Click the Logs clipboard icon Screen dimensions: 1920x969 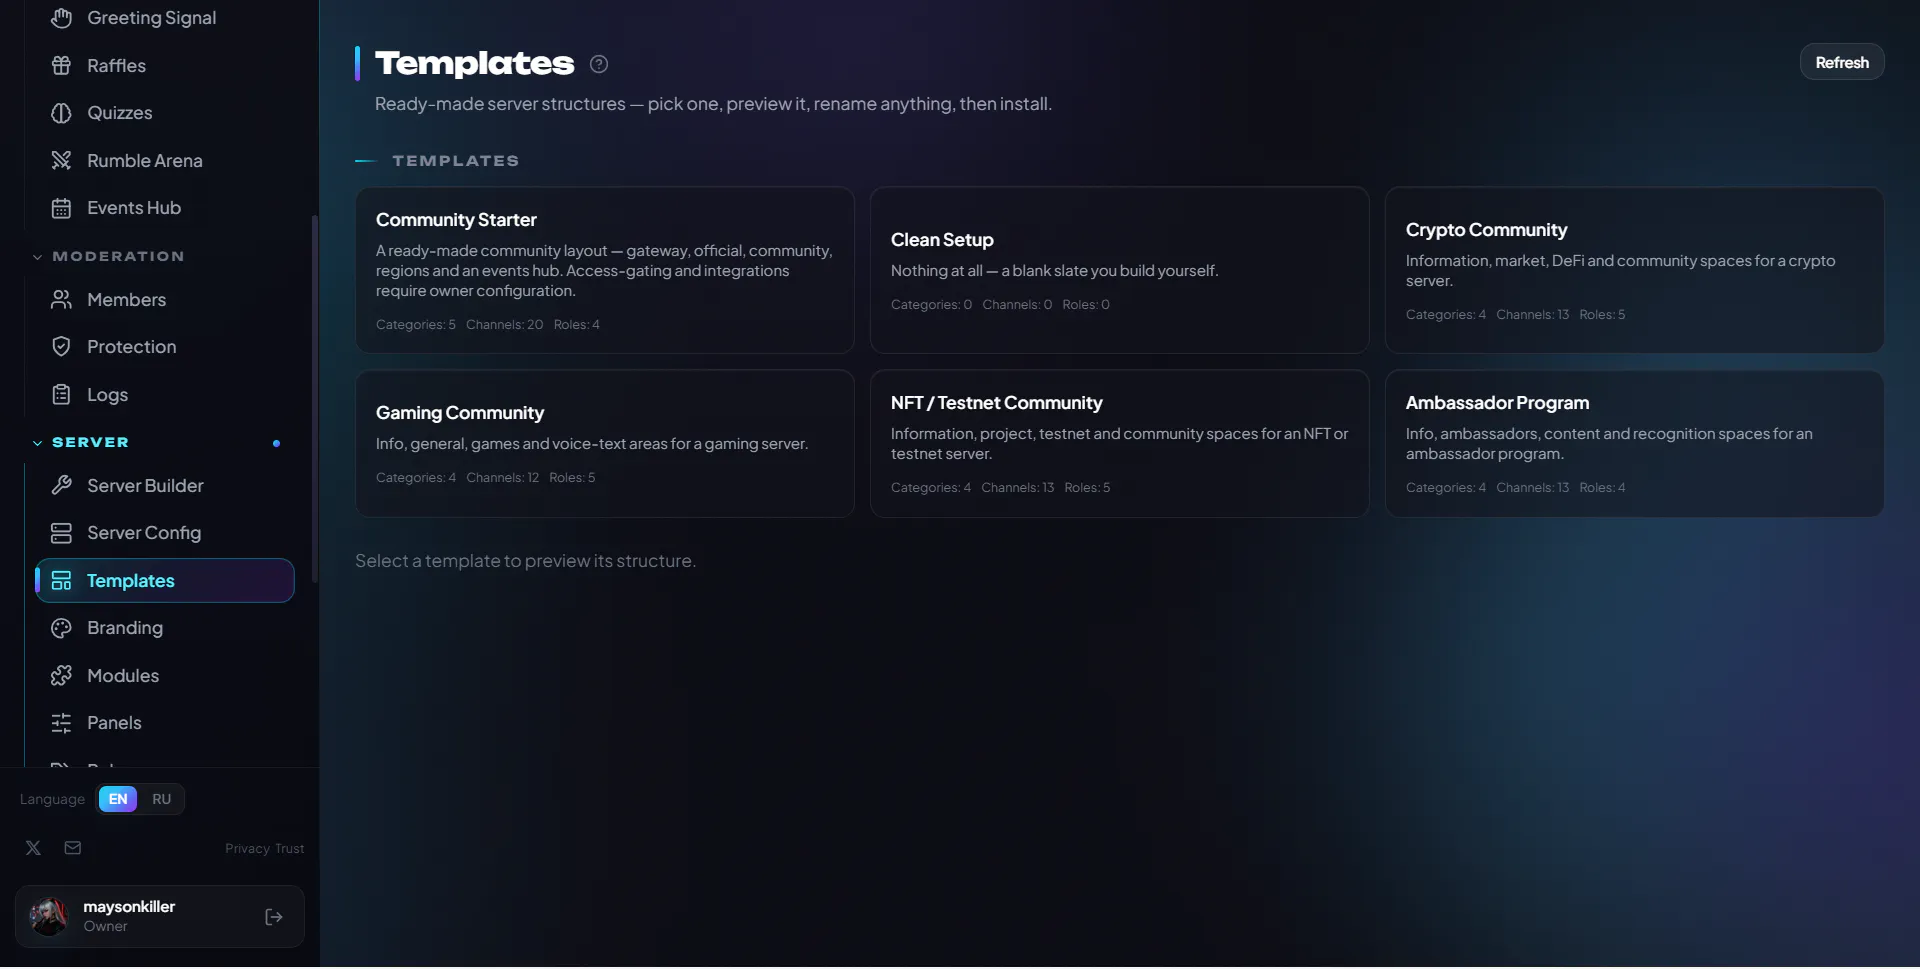[x=61, y=395]
